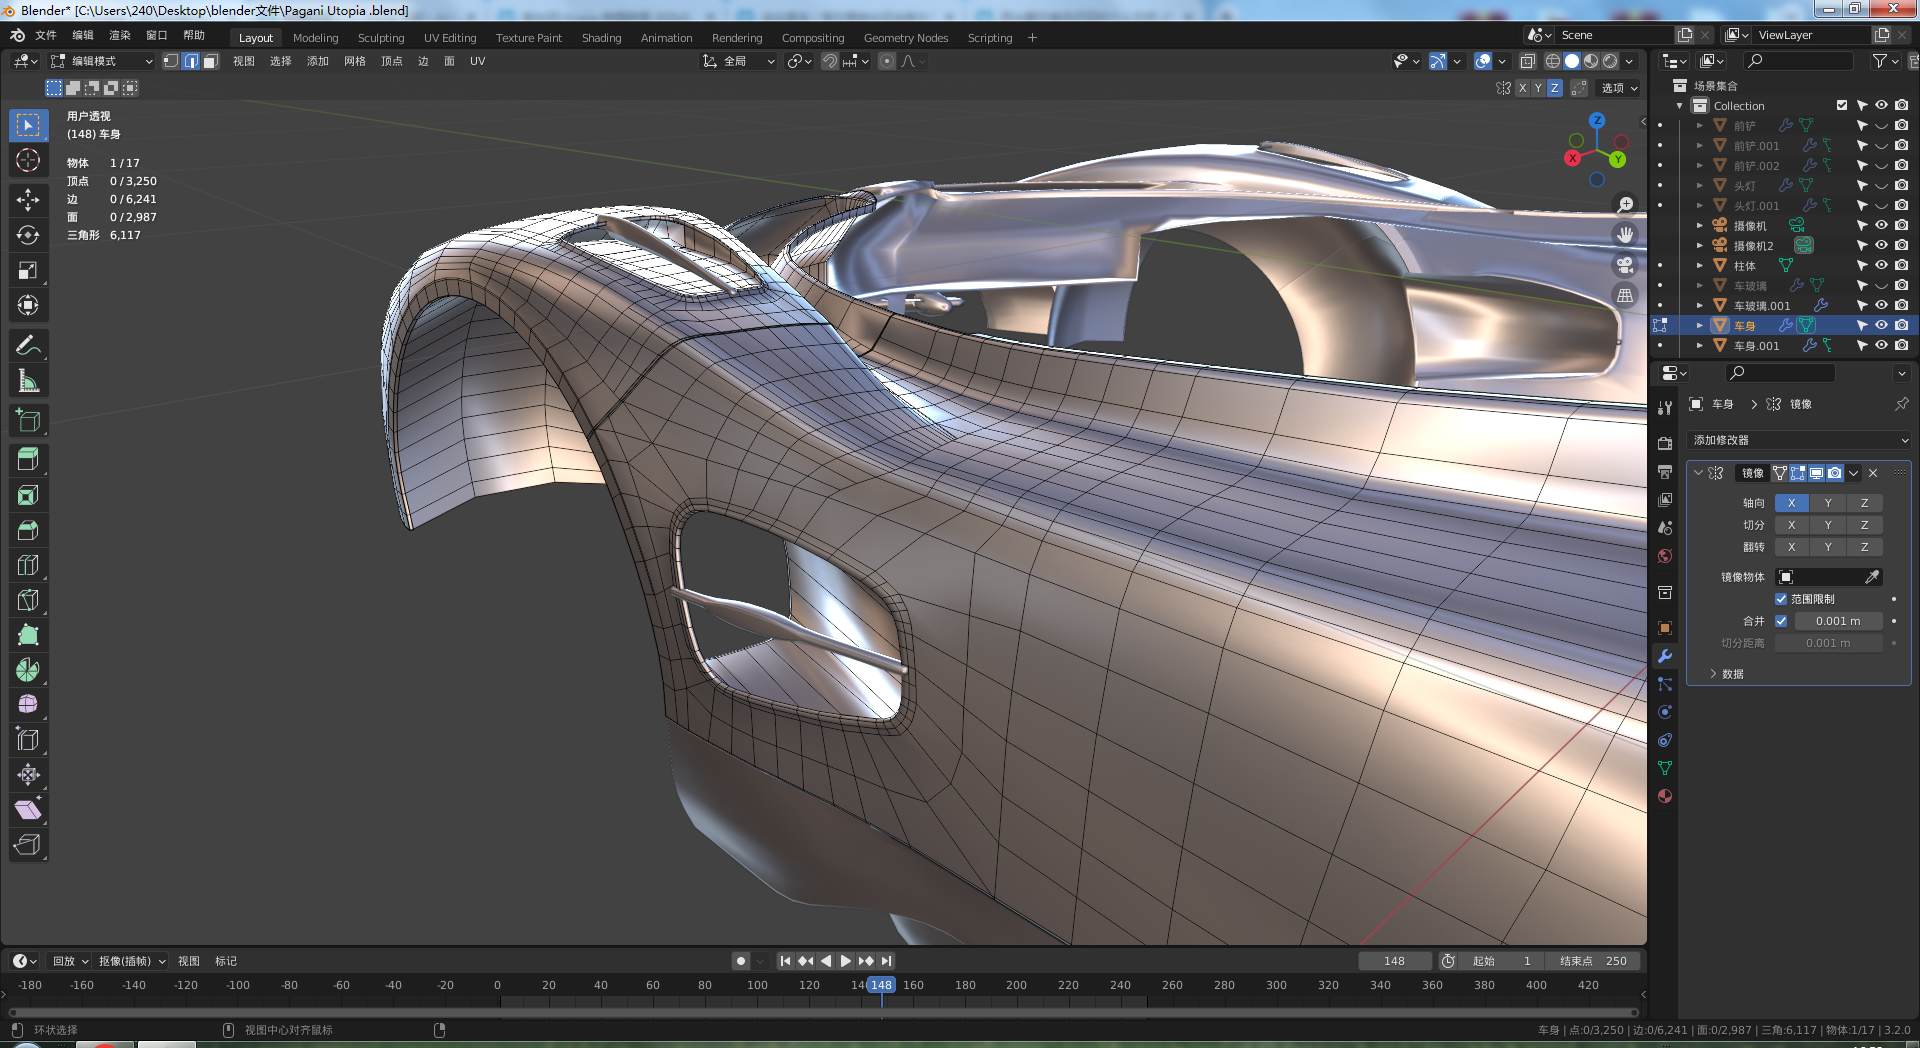Select the Rotate tool in left toolbar
Viewport: 1920px width, 1048px height.
28,235
